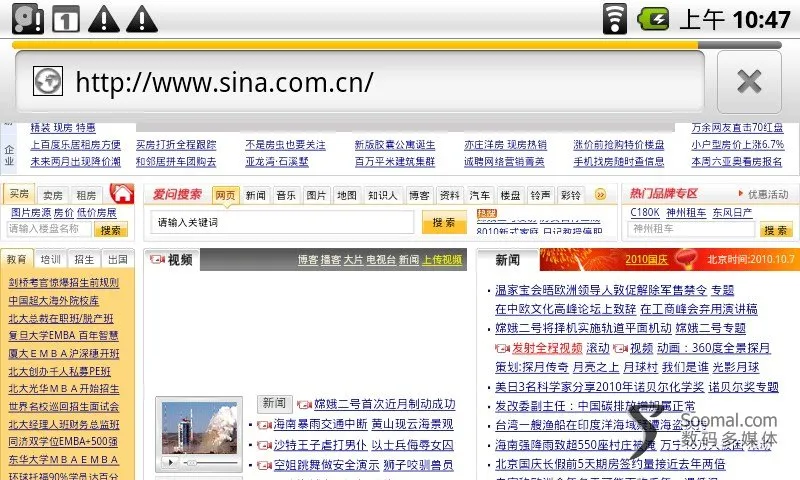Click video icon beside 空姐跳舞做安全演示

264,465
